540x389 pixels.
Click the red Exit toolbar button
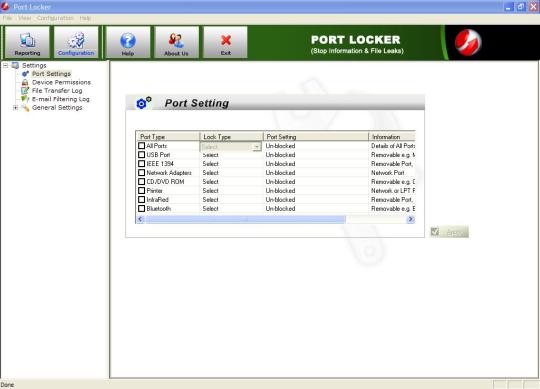(x=226, y=42)
